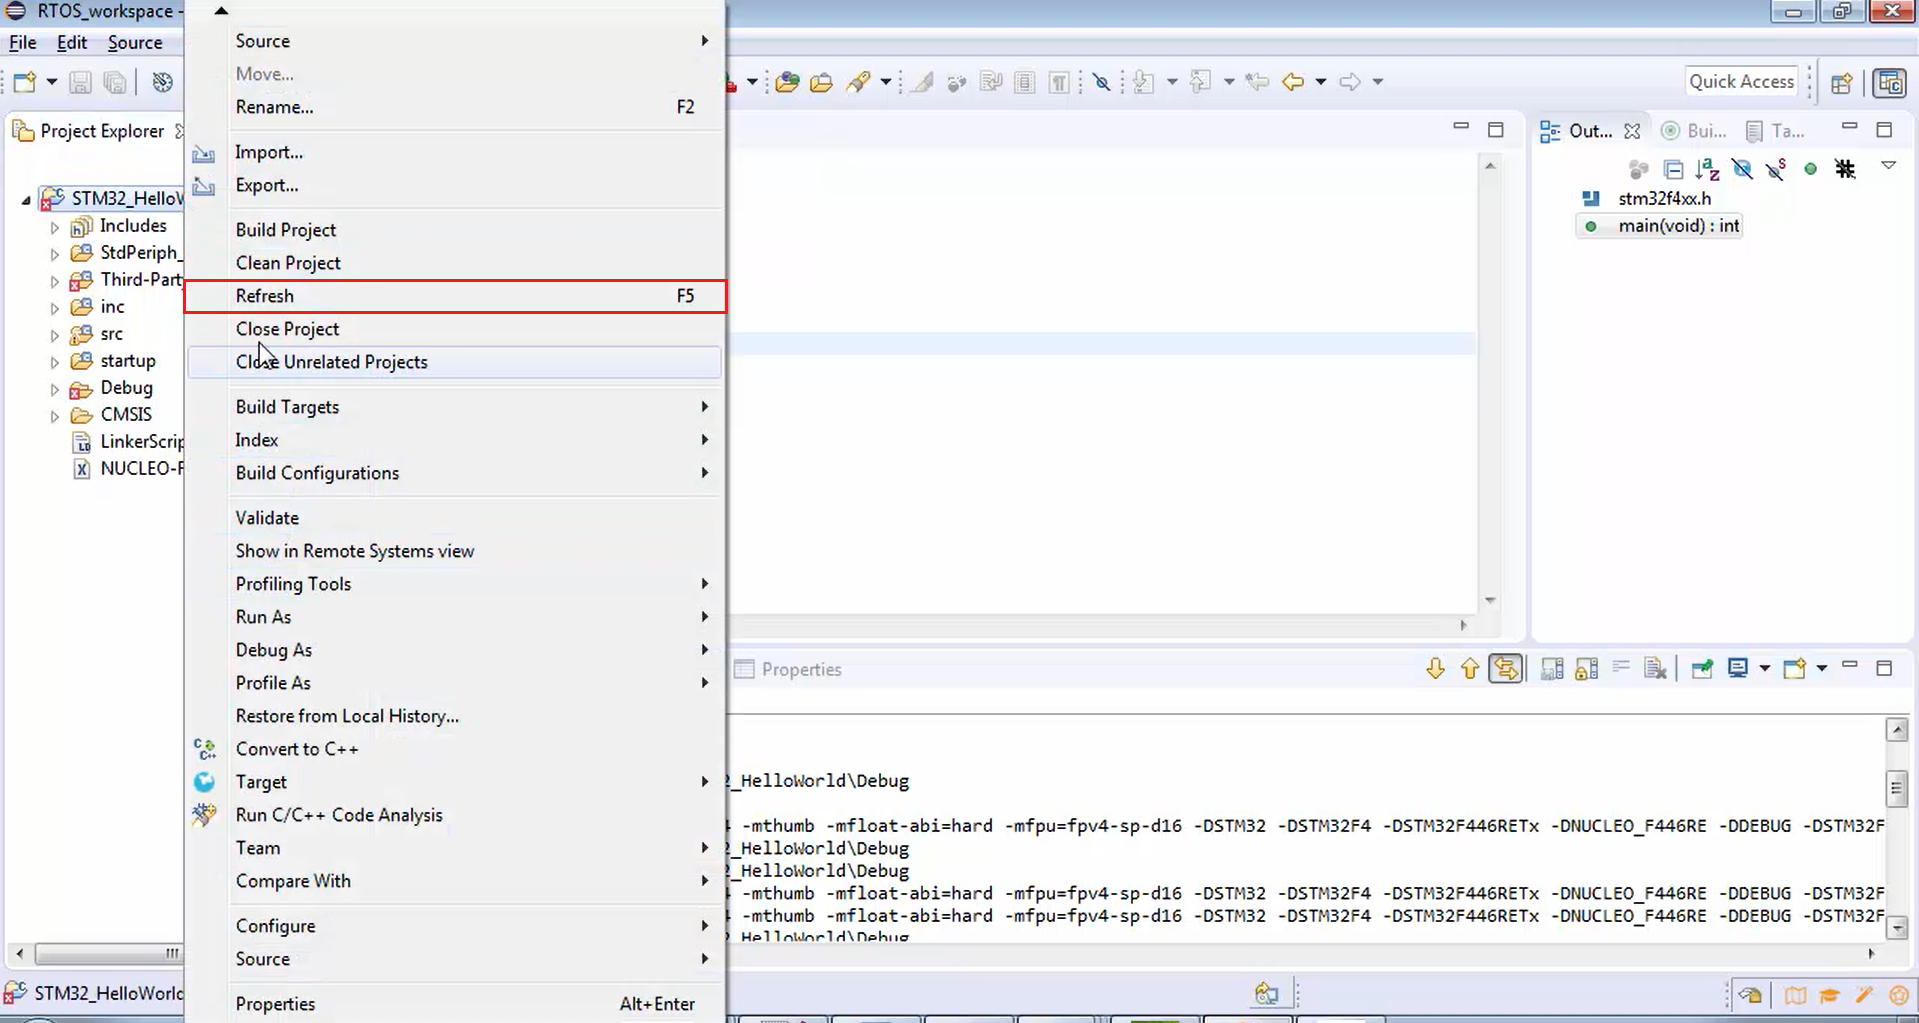Toggle alphabetical sort in Outline view
Viewport: 1919px width, 1023px height.
[x=1707, y=169]
